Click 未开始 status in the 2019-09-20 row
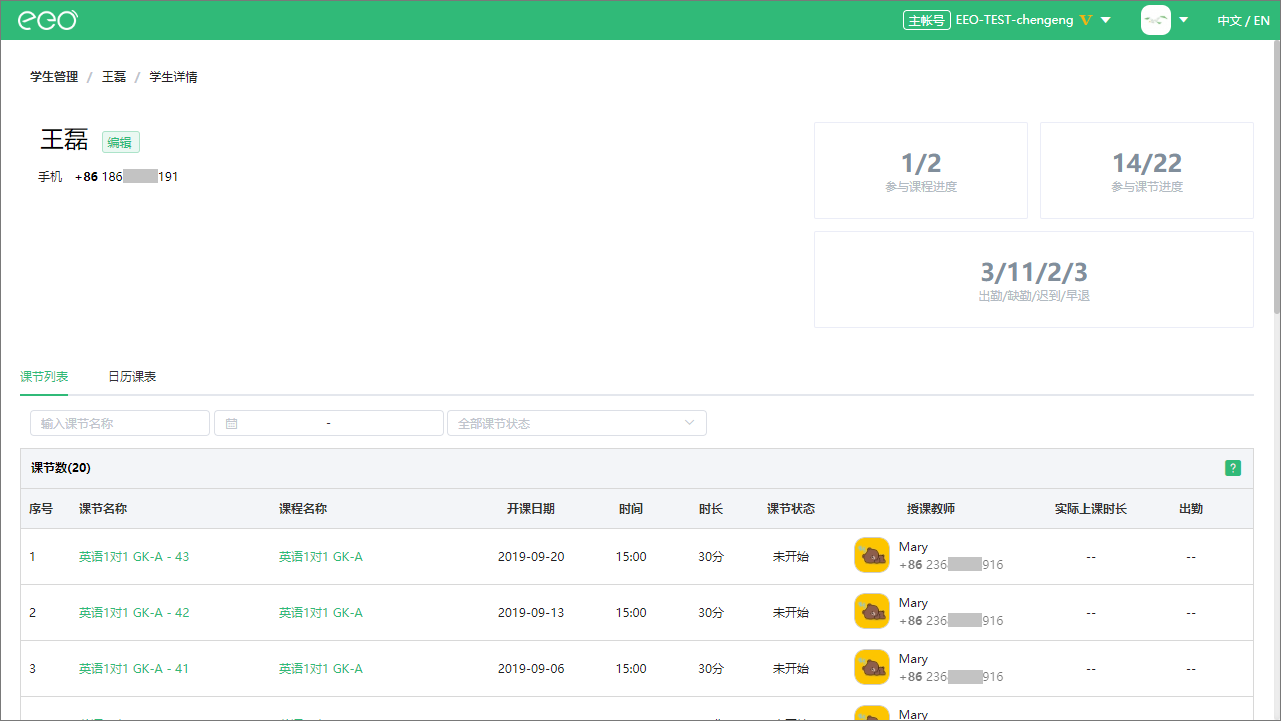1281x721 pixels. tap(791, 557)
